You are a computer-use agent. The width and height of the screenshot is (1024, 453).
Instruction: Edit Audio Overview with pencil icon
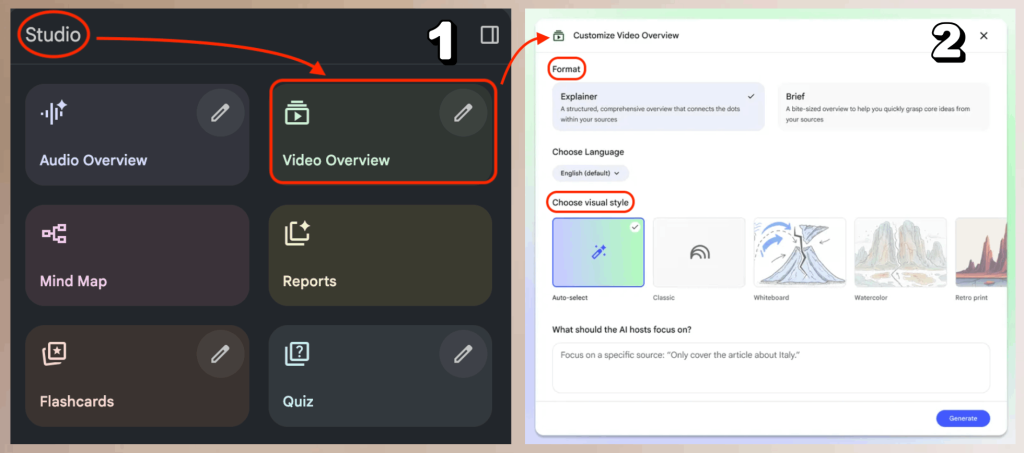pyautogui.click(x=219, y=114)
